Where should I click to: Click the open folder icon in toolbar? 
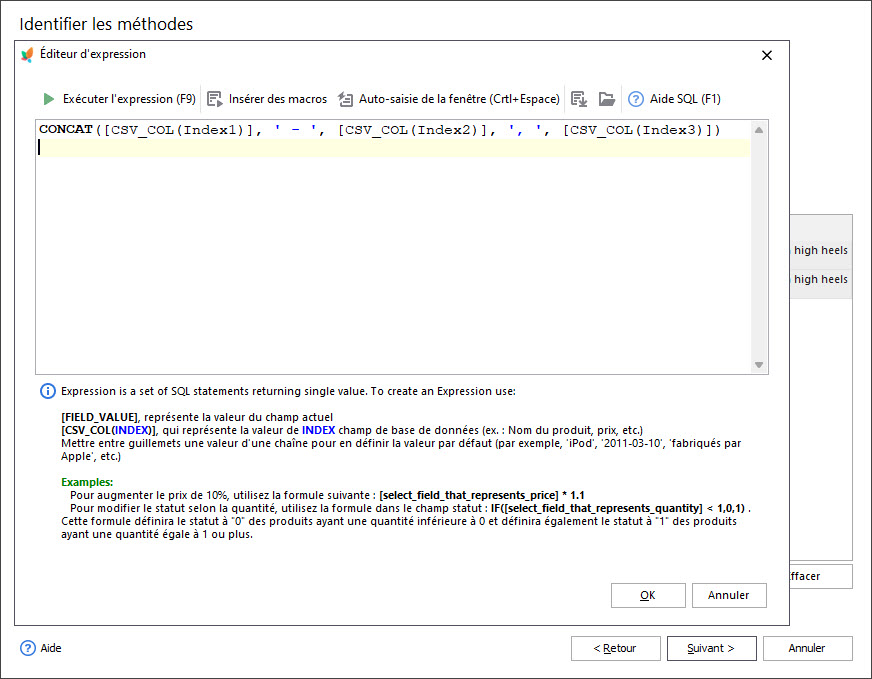click(x=606, y=99)
